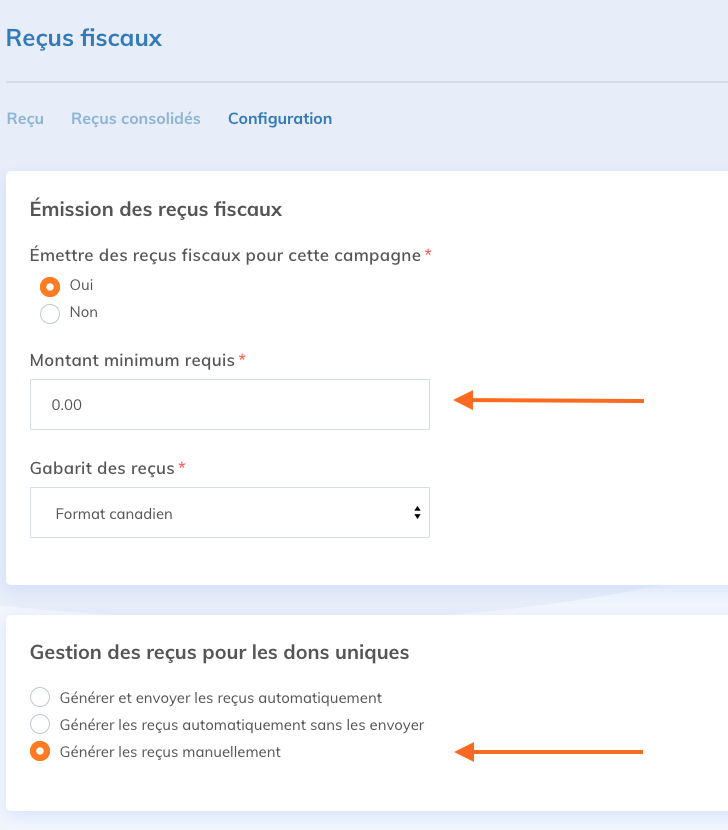This screenshot has height=830, width=728.
Task: Open the Gabarit des reçus dropdown
Action: 230,513
